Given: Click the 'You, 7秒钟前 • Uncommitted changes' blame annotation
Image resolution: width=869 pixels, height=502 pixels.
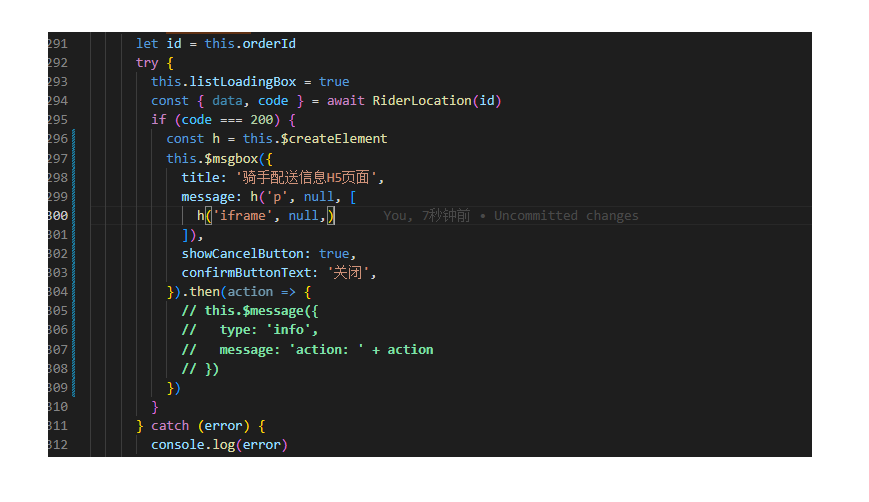Looking at the screenshot, I should pyautogui.click(x=510, y=216).
